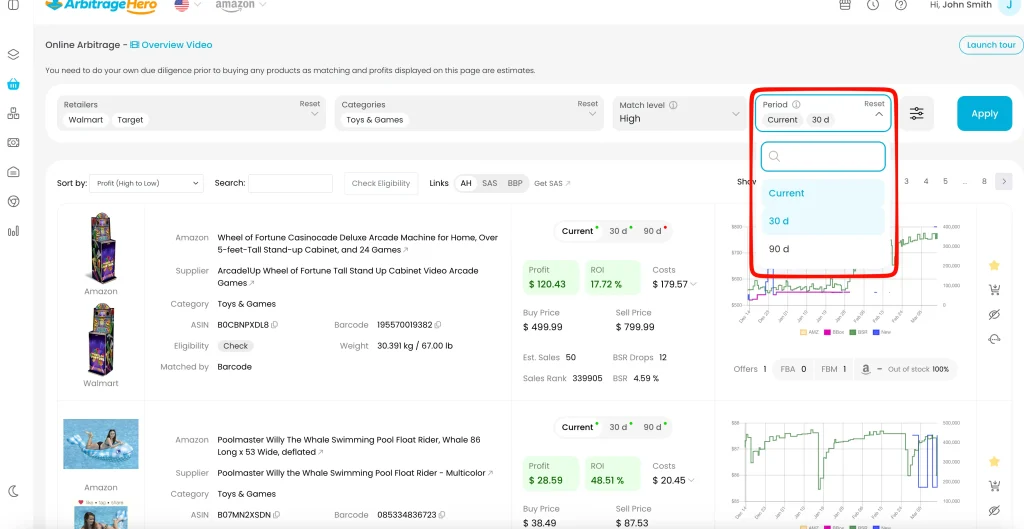
Task: Toggle BSR legend swatch on first chart
Action: (x=855, y=332)
